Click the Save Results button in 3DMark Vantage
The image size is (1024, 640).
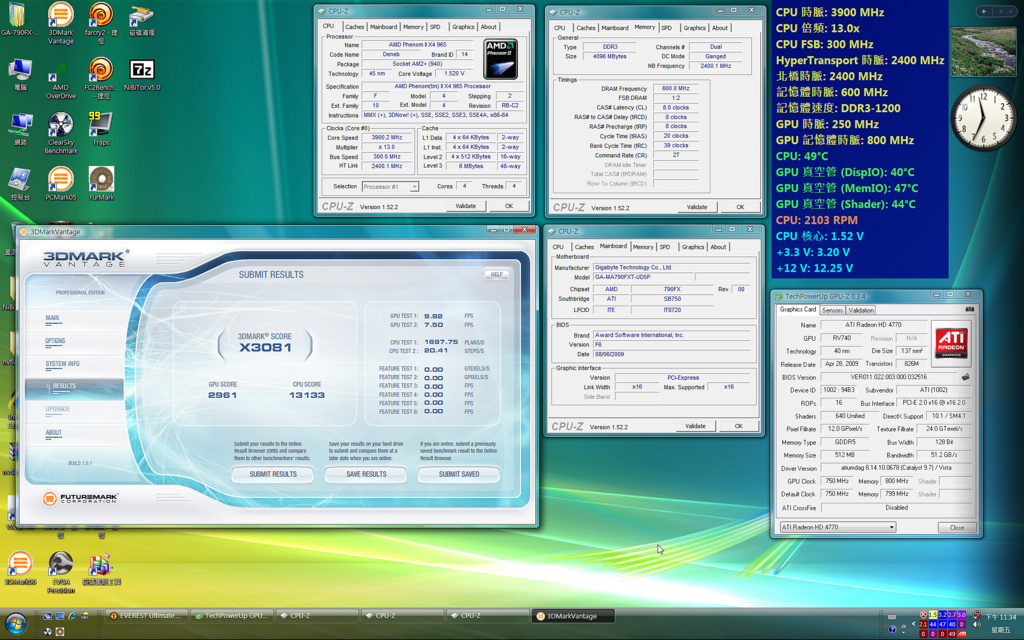366,474
